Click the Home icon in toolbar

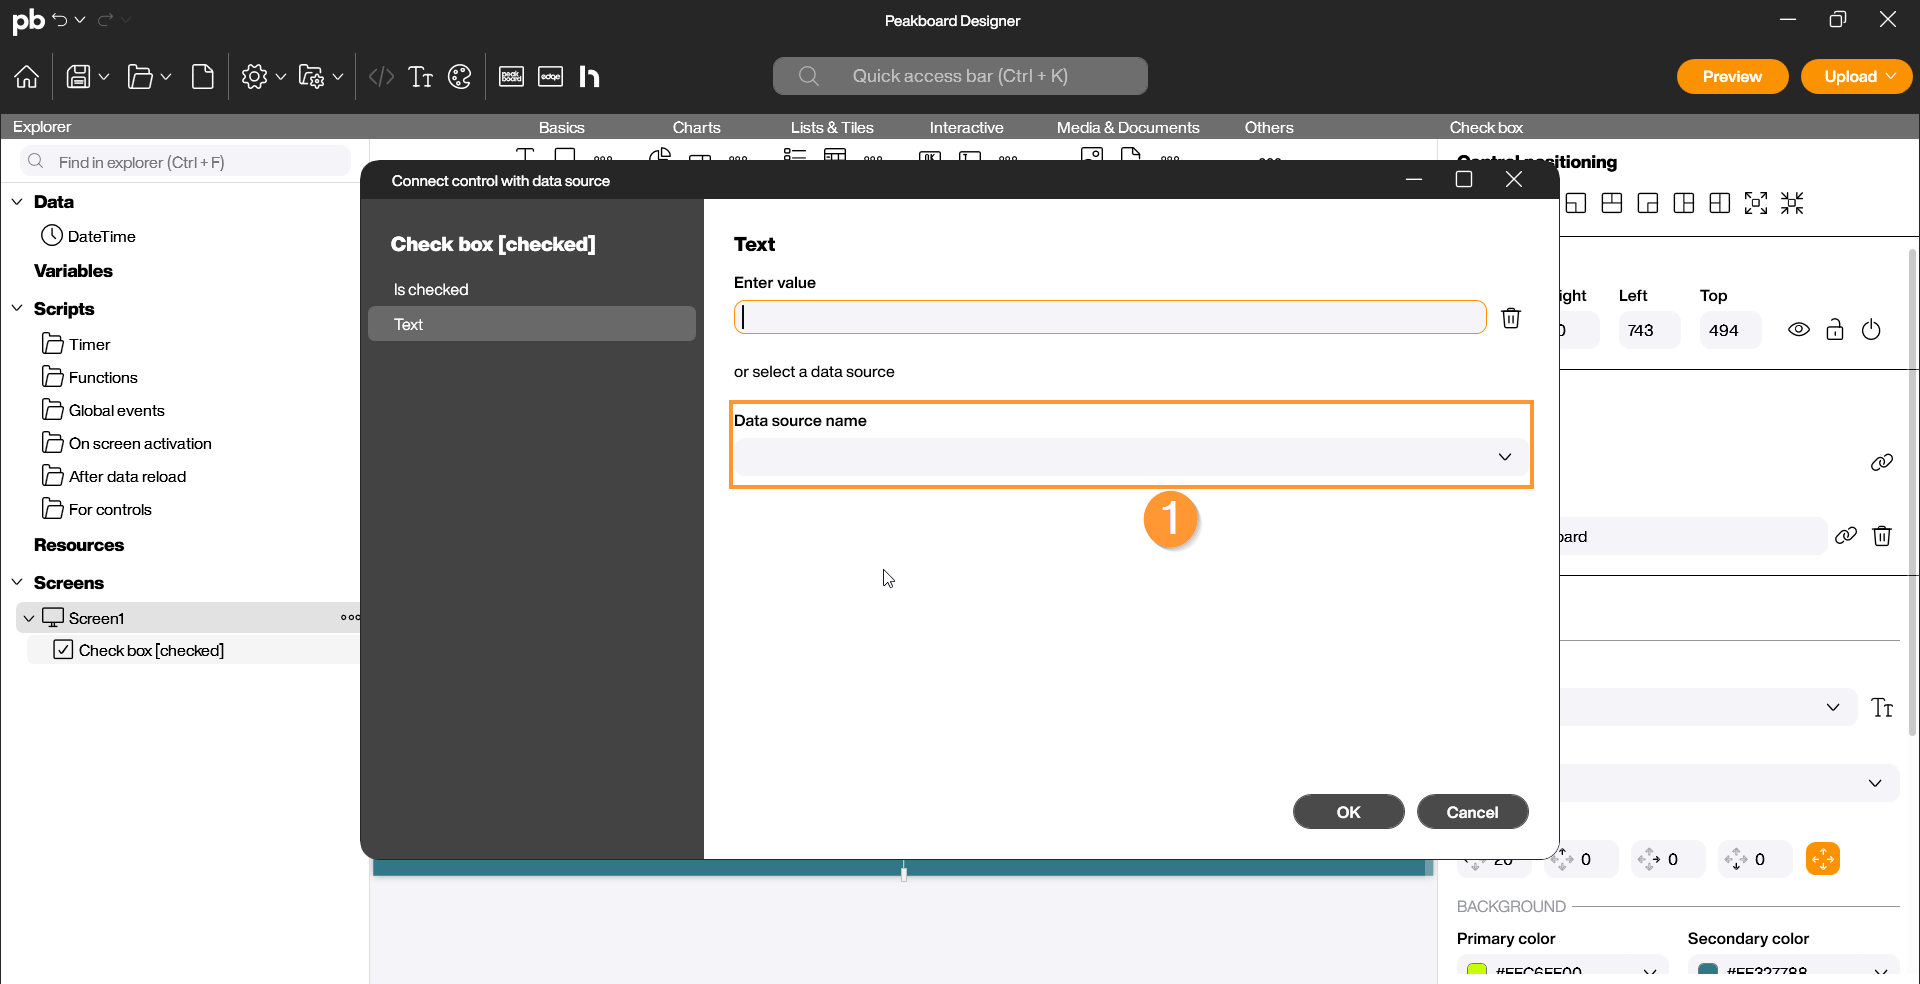point(27,77)
